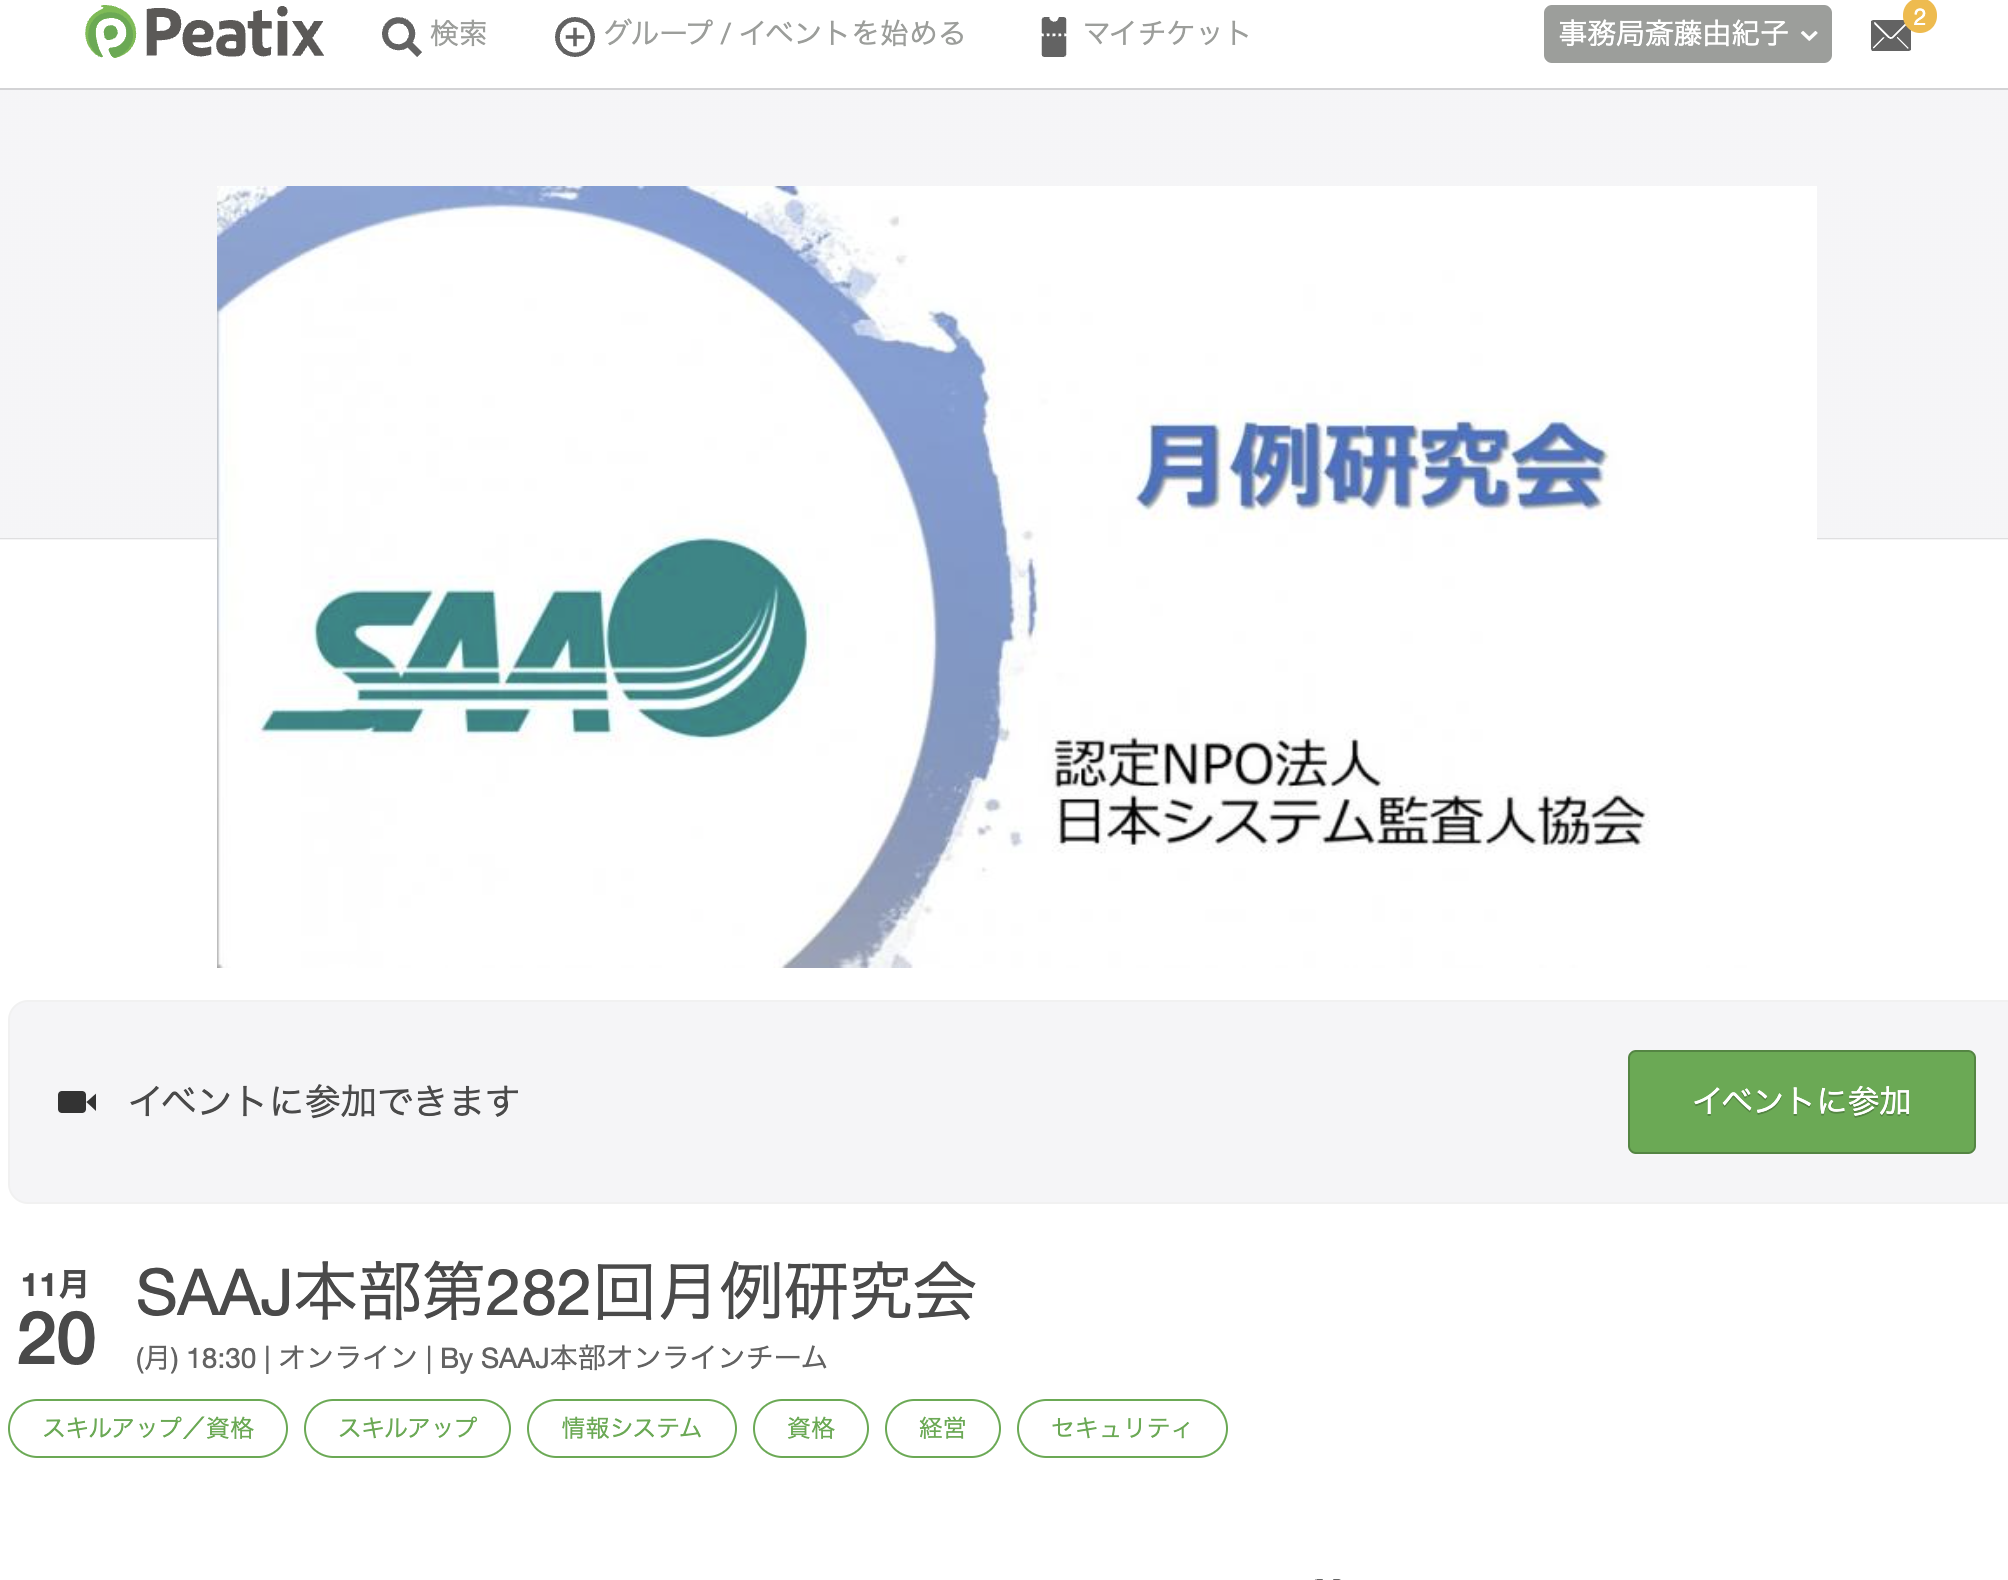Open グループ / イベントを始める link
This screenshot has height=1580, width=2008.
[785, 34]
